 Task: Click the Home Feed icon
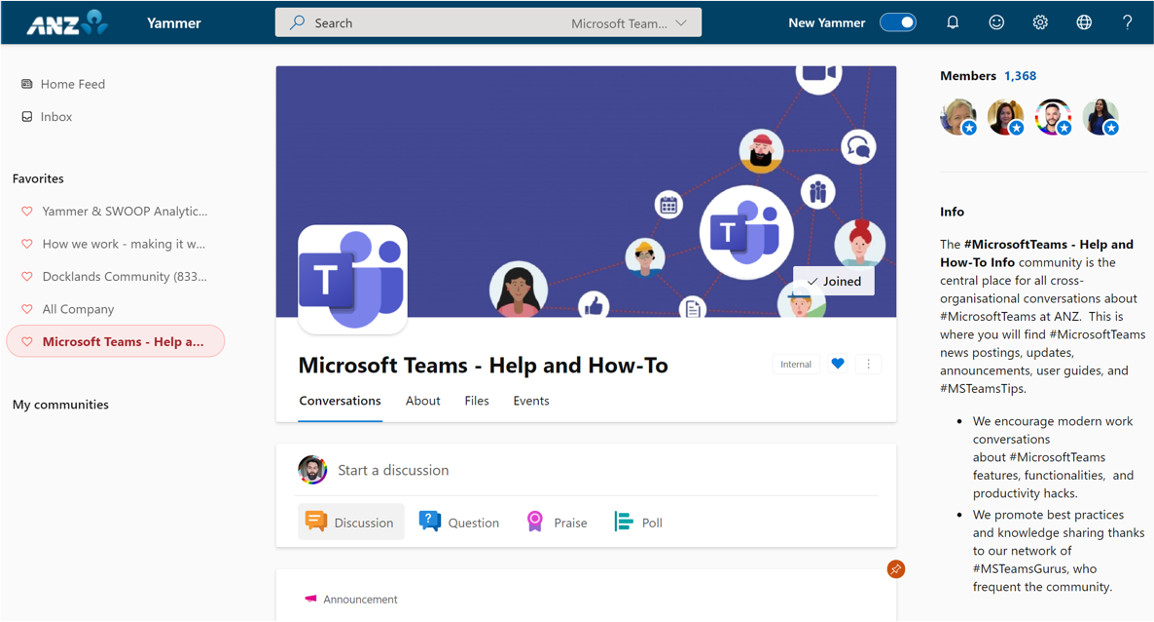click(27, 84)
